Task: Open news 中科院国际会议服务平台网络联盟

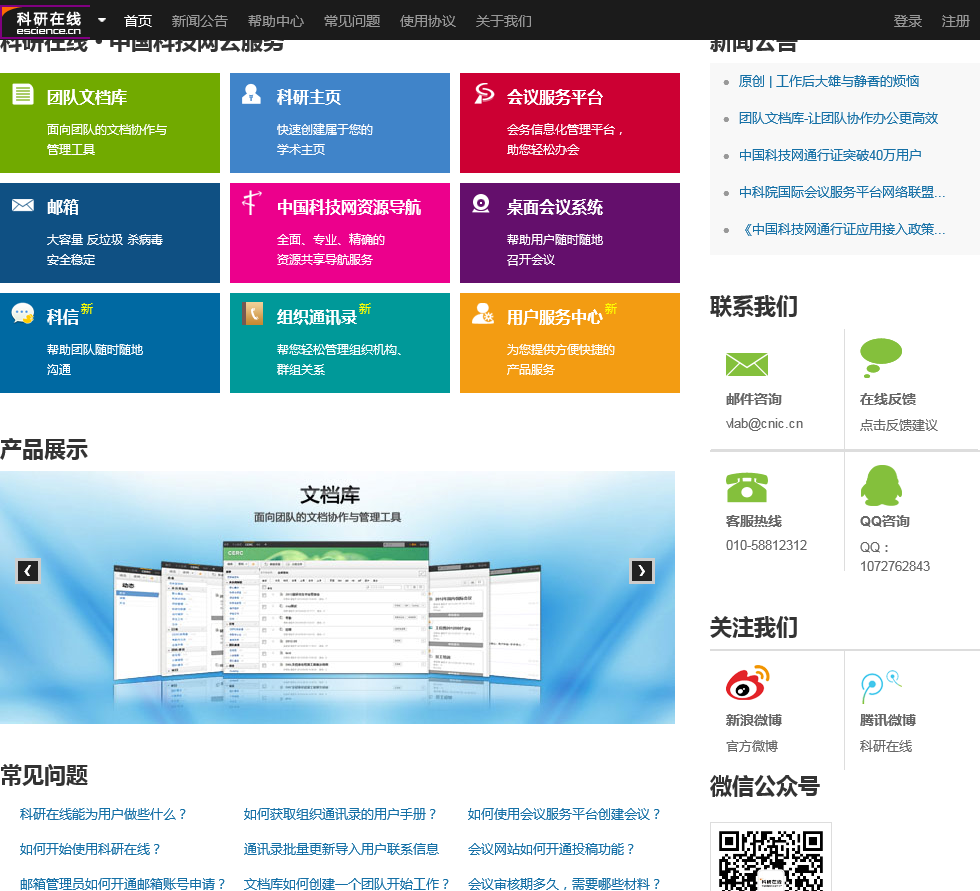Action: tap(842, 192)
